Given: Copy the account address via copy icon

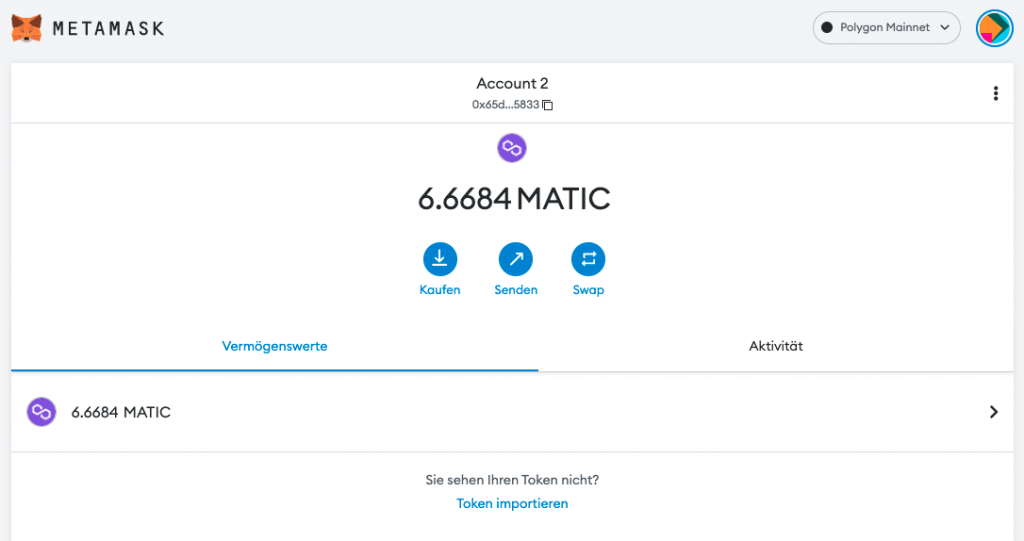Looking at the screenshot, I should tap(547, 105).
